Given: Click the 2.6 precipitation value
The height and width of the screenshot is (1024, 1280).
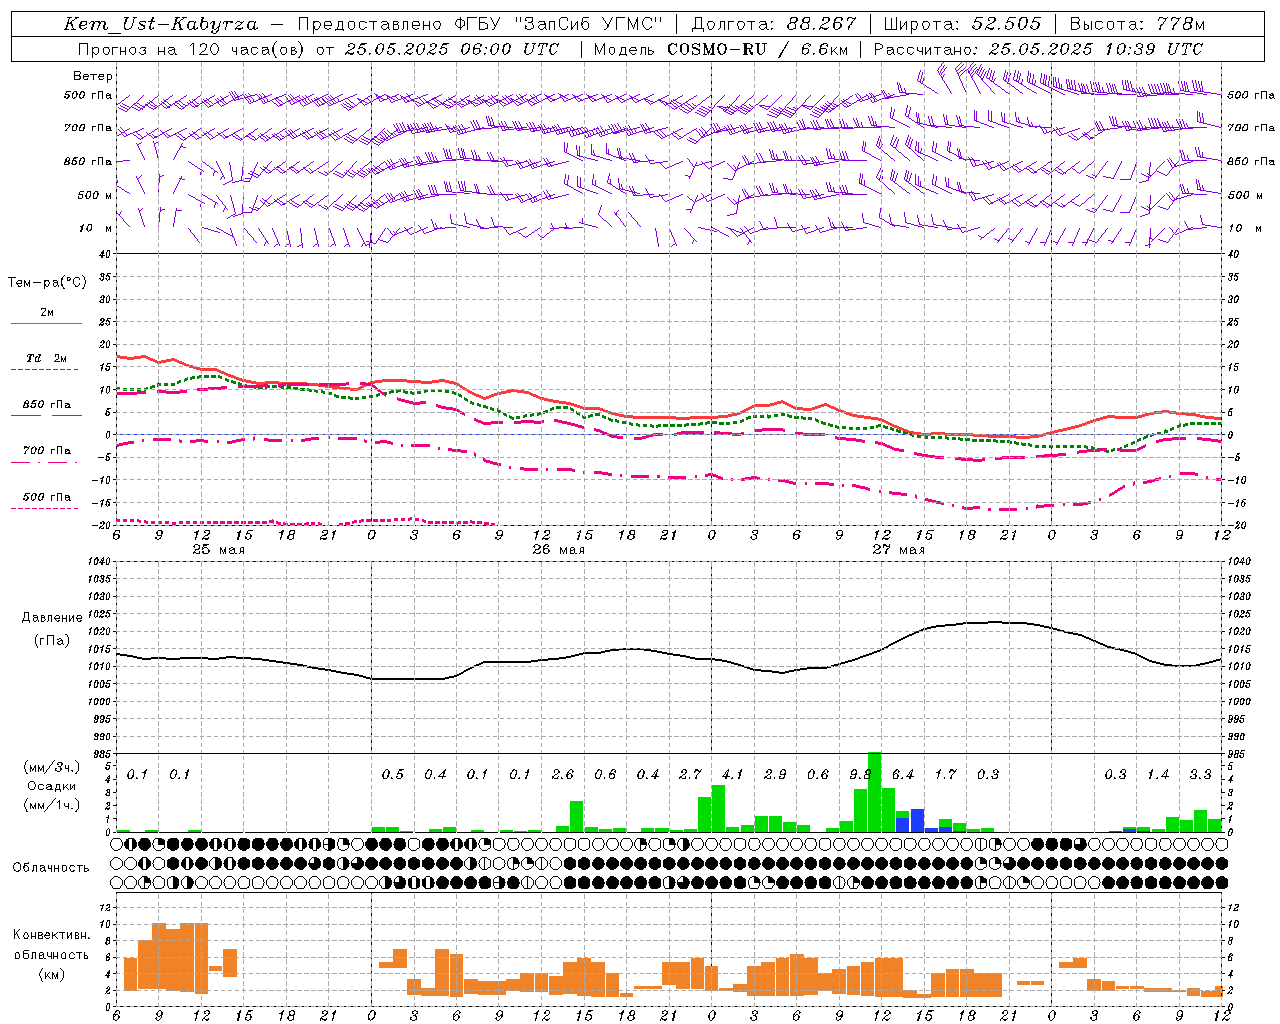Looking at the screenshot, I should point(563,775).
